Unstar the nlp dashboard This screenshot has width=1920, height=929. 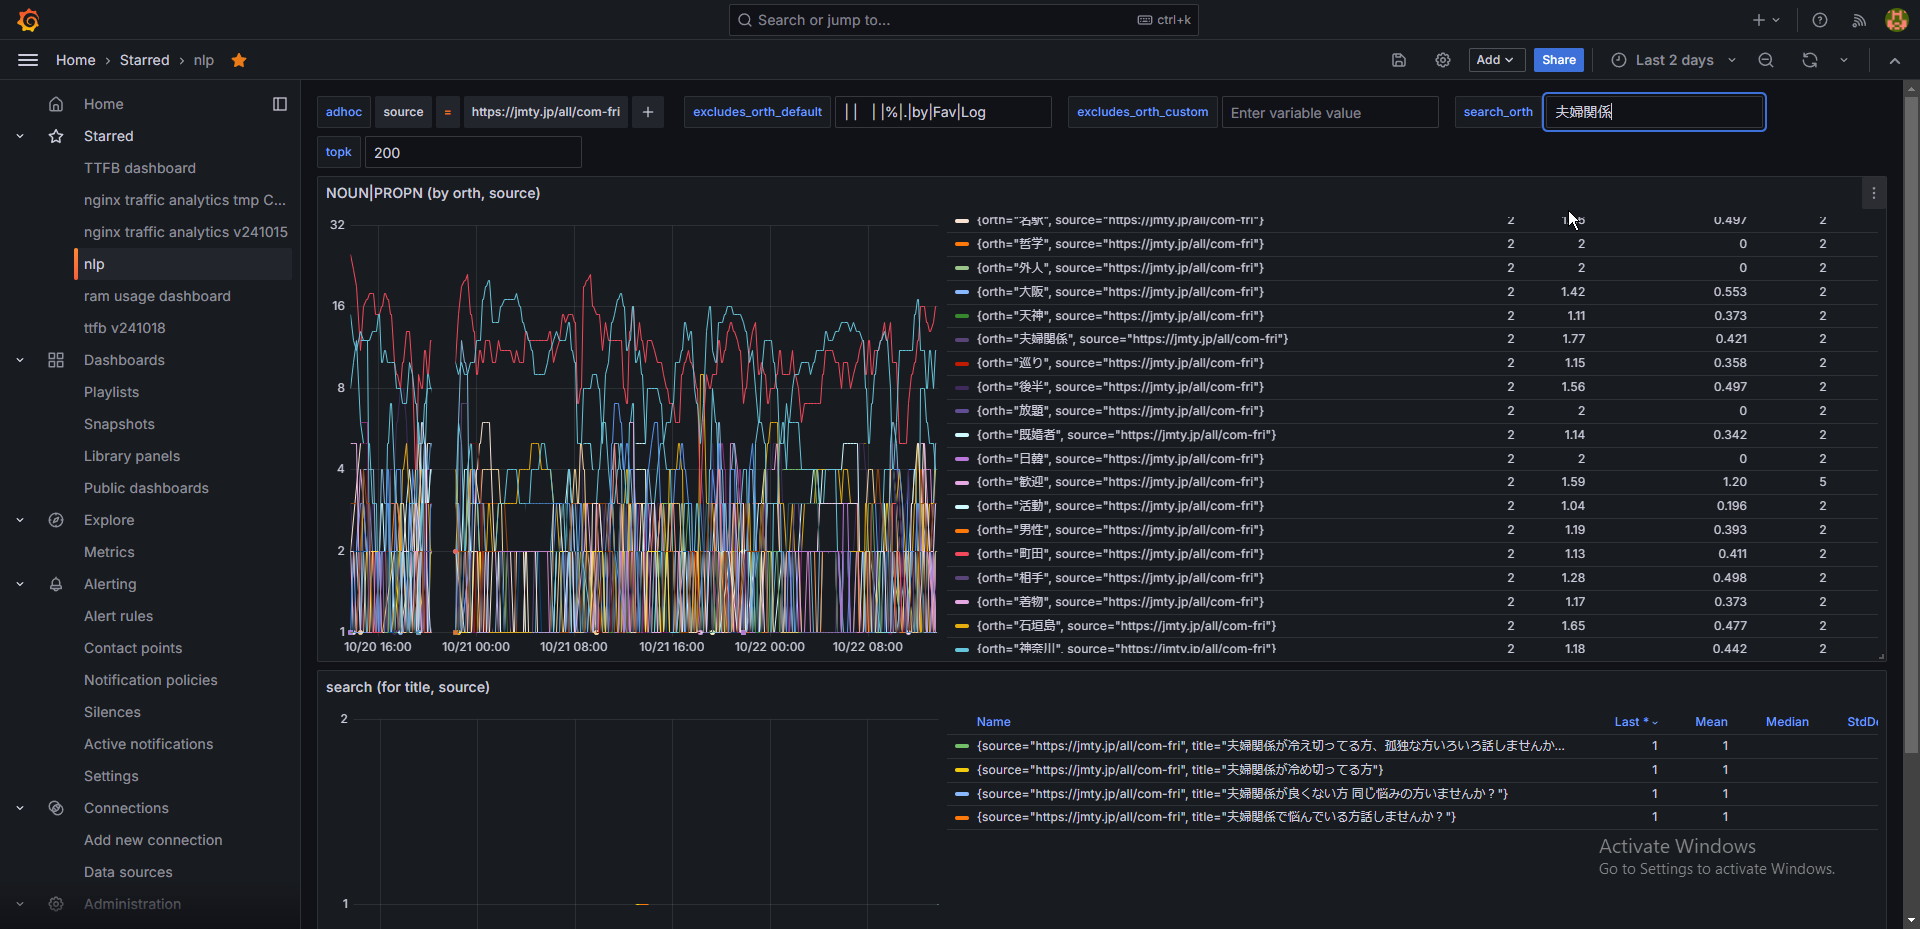tap(239, 60)
